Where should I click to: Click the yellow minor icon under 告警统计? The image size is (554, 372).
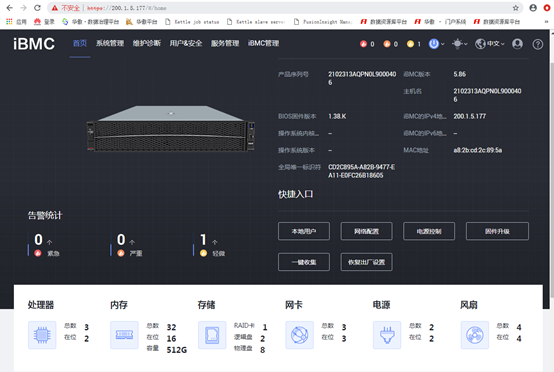pyautogui.click(x=204, y=253)
